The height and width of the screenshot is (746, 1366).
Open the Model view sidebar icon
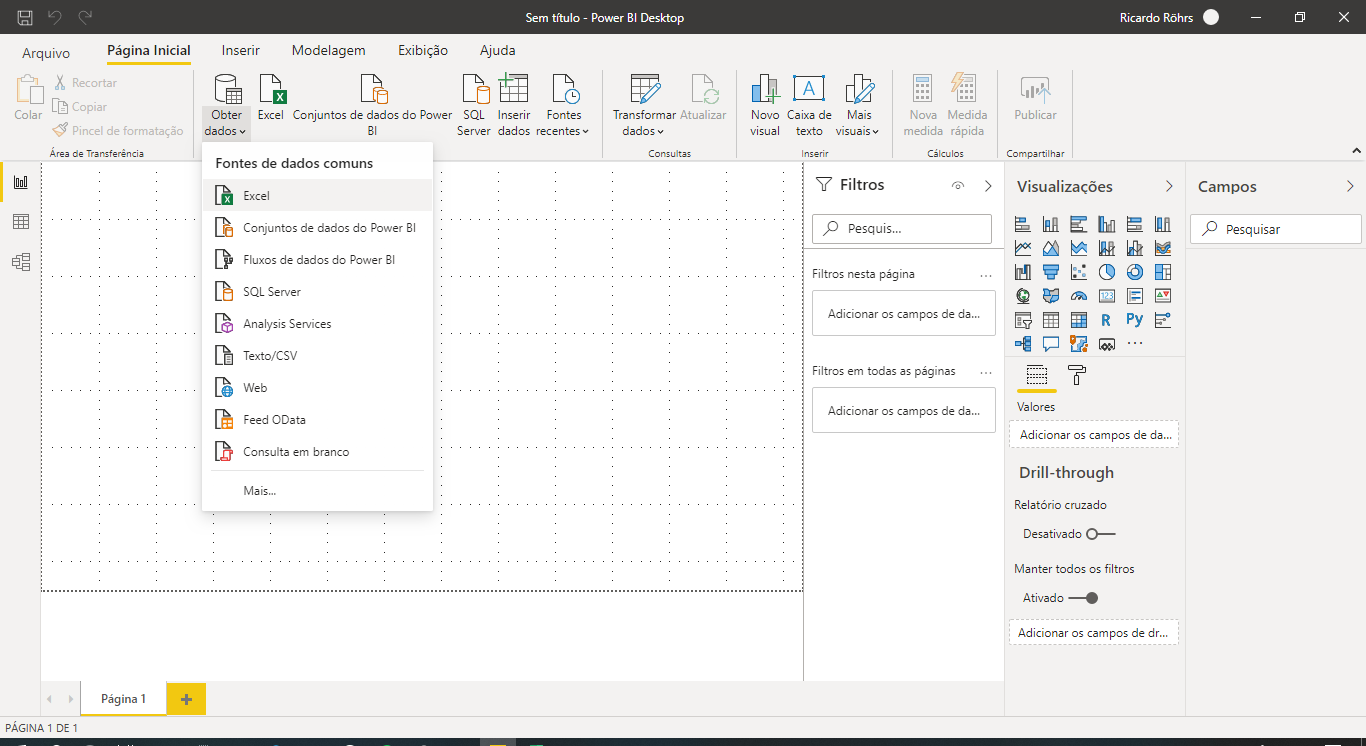pos(20,262)
